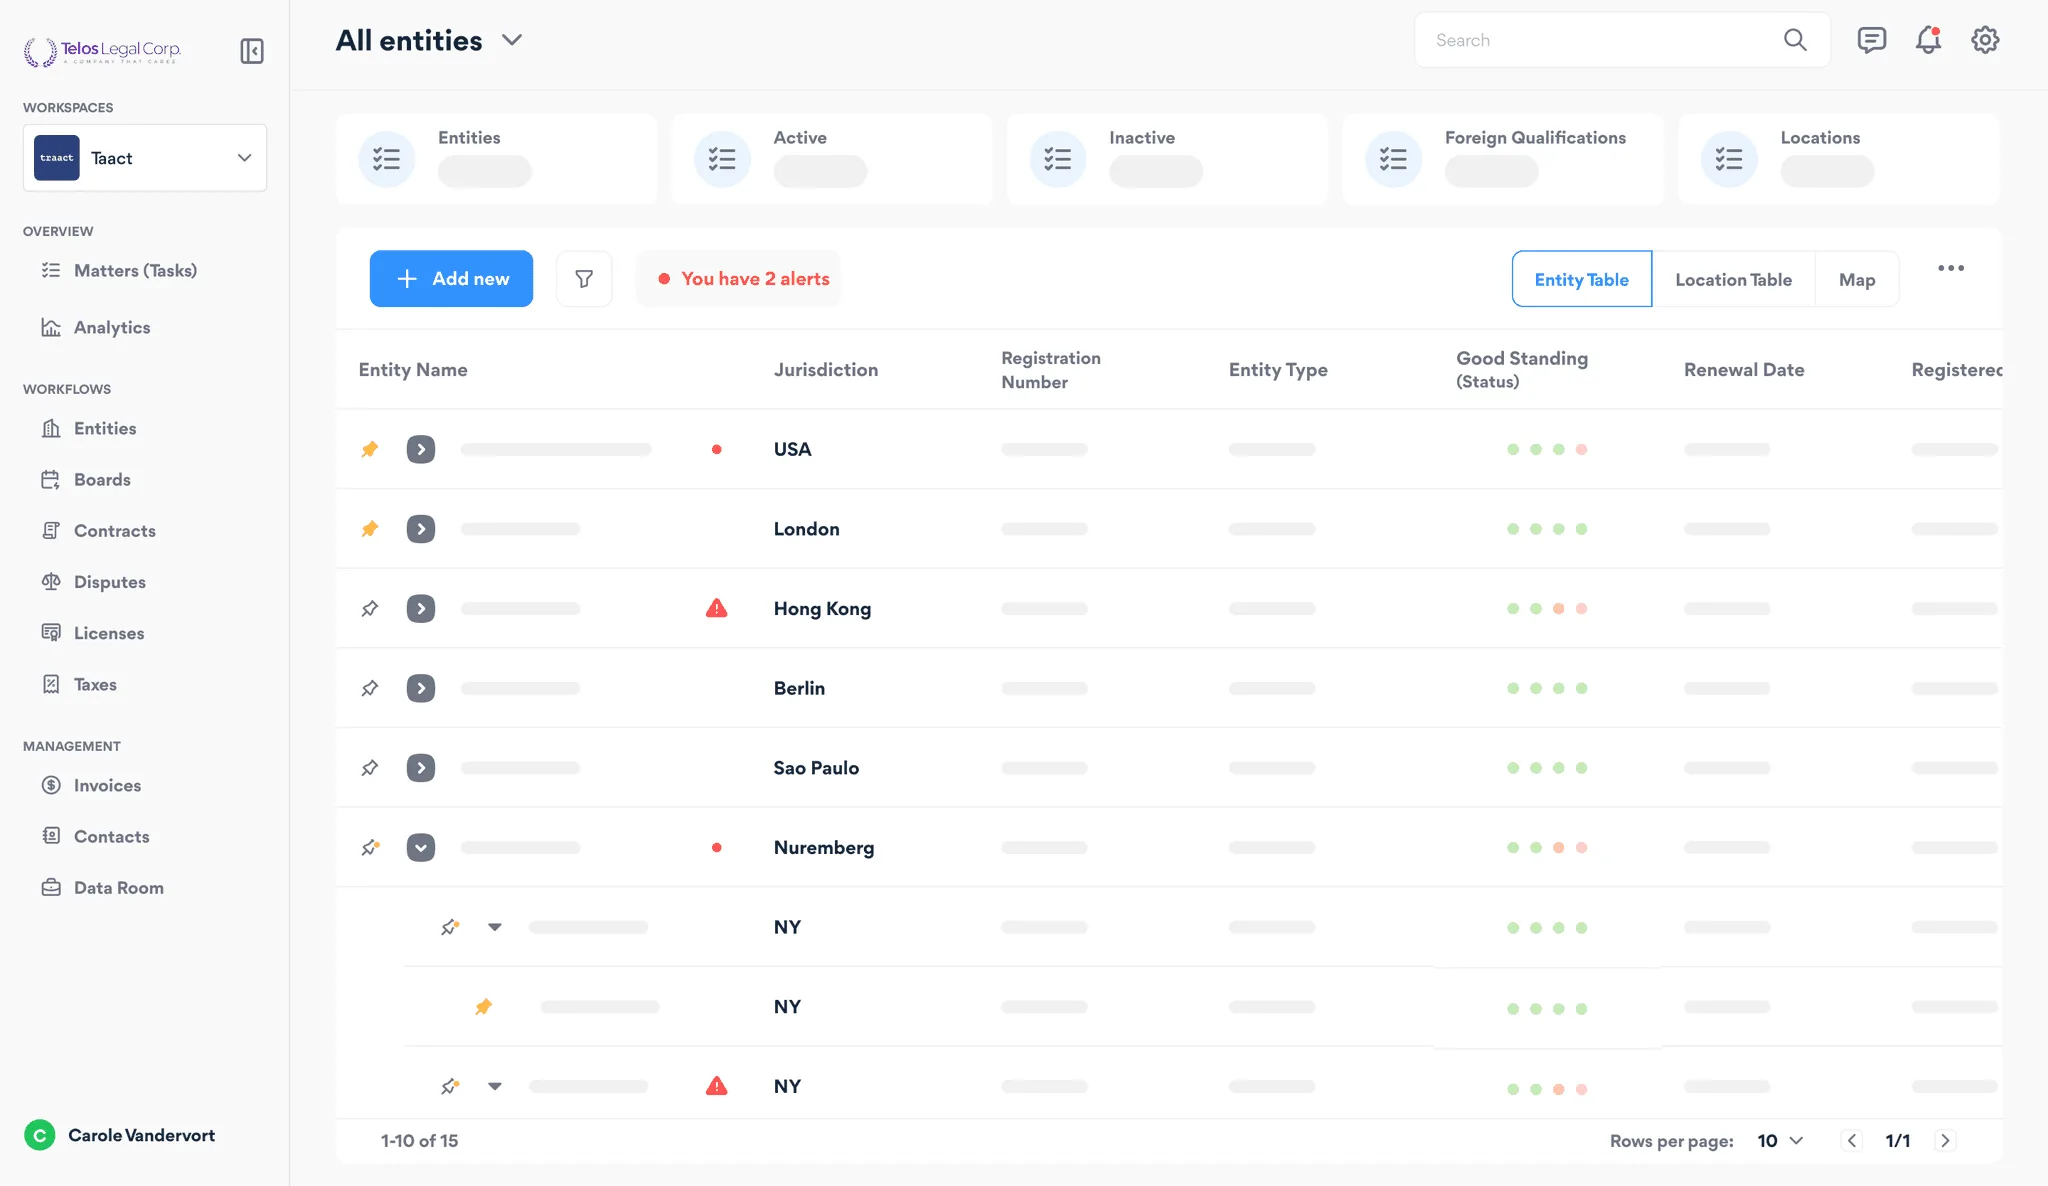The width and height of the screenshot is (2048, 1186).
Task: Pin the Sao Paulo entity row
Action: coord(370,768)
